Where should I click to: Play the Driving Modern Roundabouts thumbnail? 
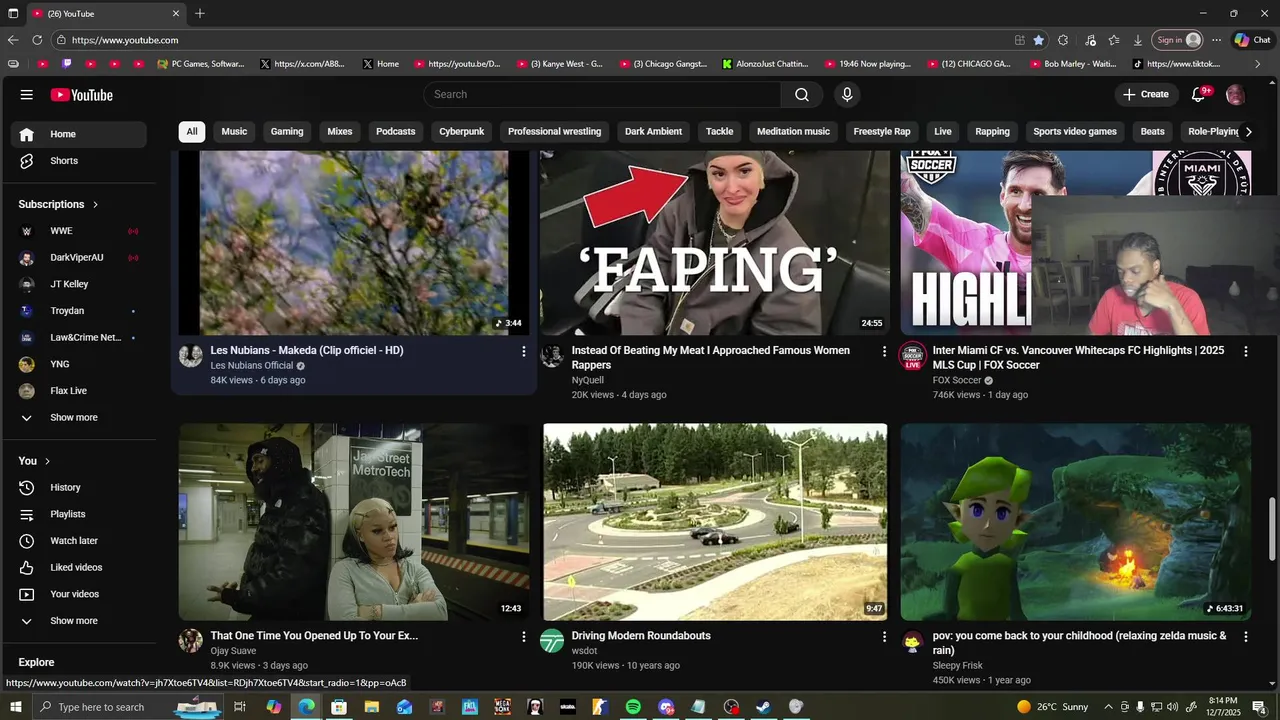pyautogui.click(x=715, y=522)
